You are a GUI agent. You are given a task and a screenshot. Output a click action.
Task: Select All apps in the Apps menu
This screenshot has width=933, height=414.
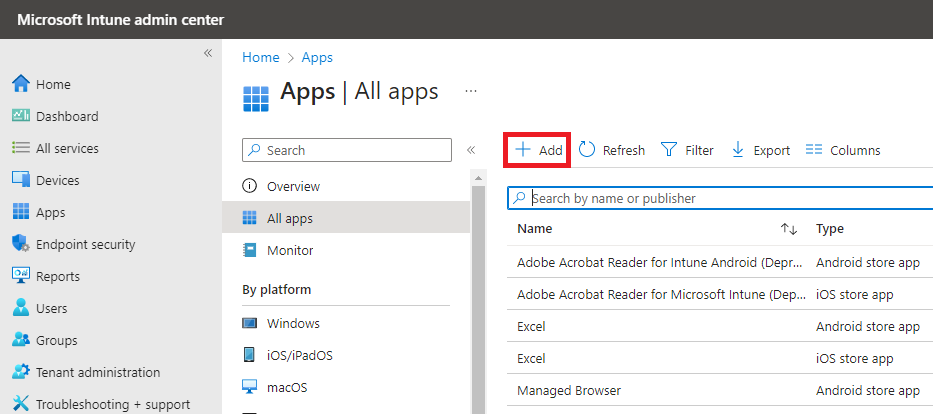point(346,218)
